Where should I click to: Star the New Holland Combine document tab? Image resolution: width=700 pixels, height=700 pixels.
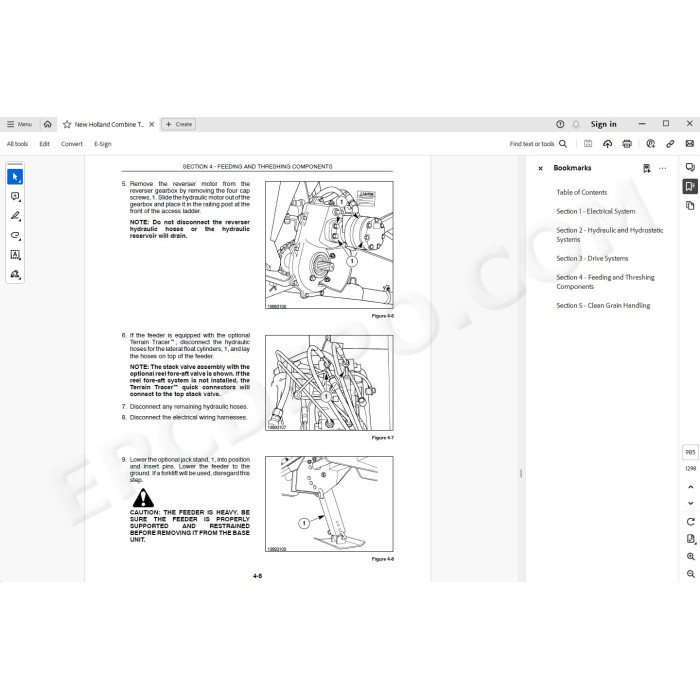(67, 125)
